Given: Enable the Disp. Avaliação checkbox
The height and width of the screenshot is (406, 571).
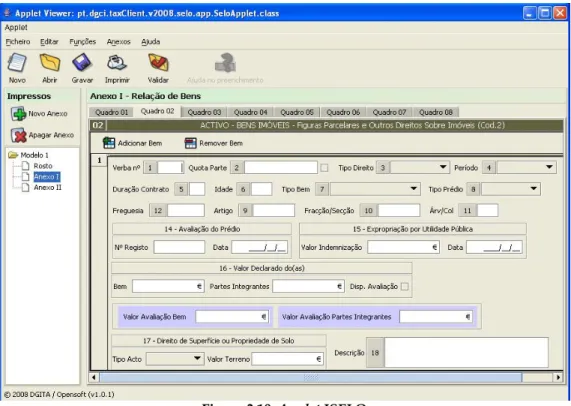Looking at the screenshot, I should (404, 287).
